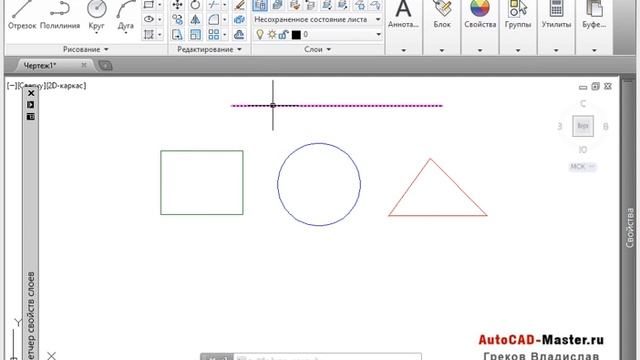Click ViewCube west direction З
640x360 pixels.
pyautogui.click(x=560, y=127)
